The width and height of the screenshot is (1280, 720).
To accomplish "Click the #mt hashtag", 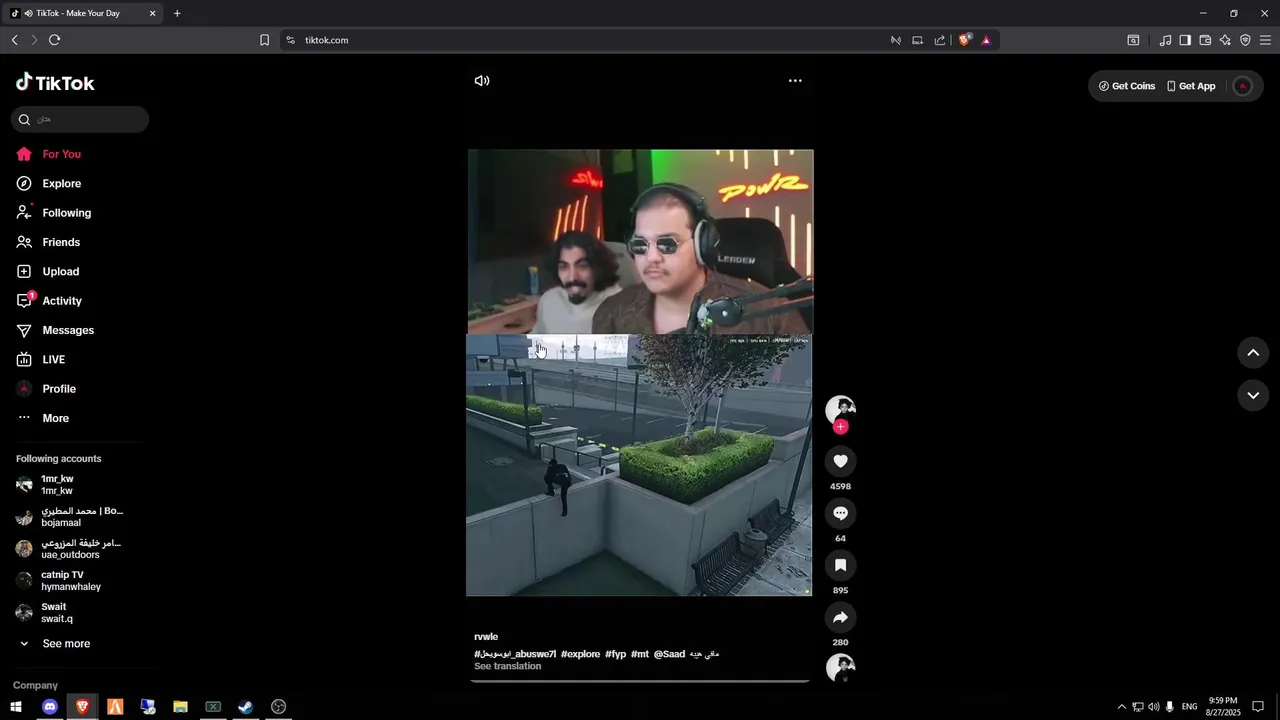I will pos(640,654).
